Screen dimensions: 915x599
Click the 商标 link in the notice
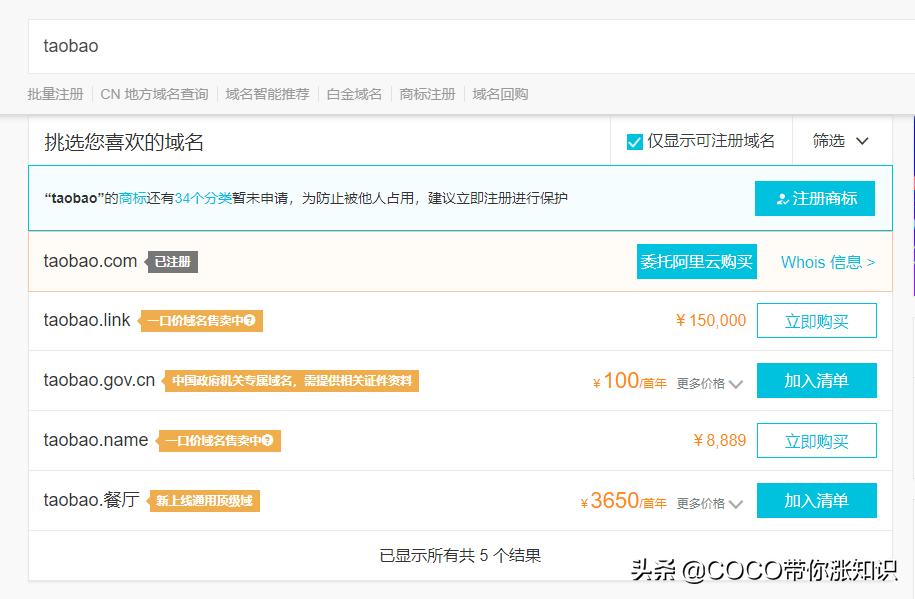132,198
